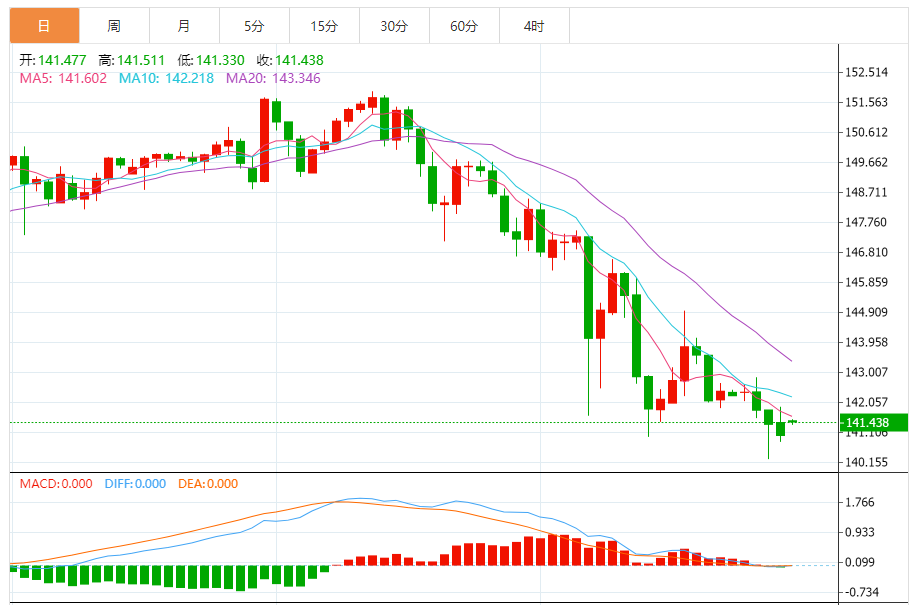Click the 149.662 price axis label

click(867, 163)
